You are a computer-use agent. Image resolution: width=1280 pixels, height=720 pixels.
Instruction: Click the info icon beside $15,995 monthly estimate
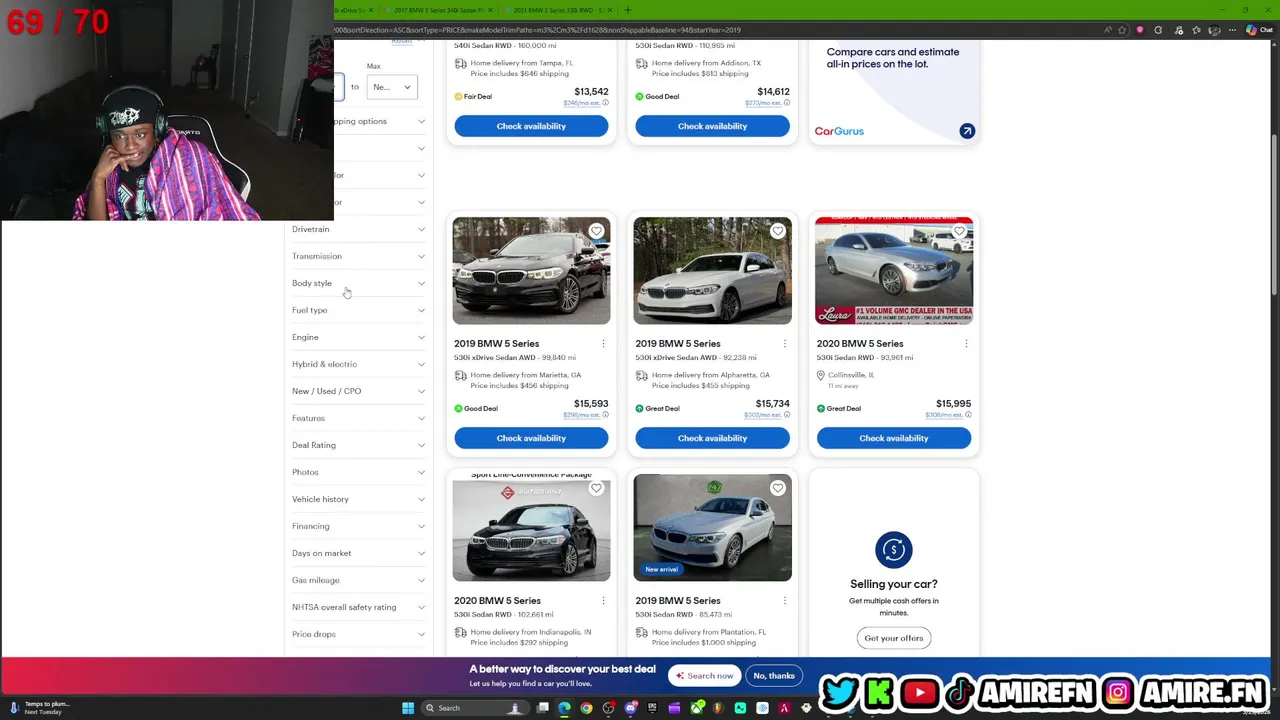[968, 415]
